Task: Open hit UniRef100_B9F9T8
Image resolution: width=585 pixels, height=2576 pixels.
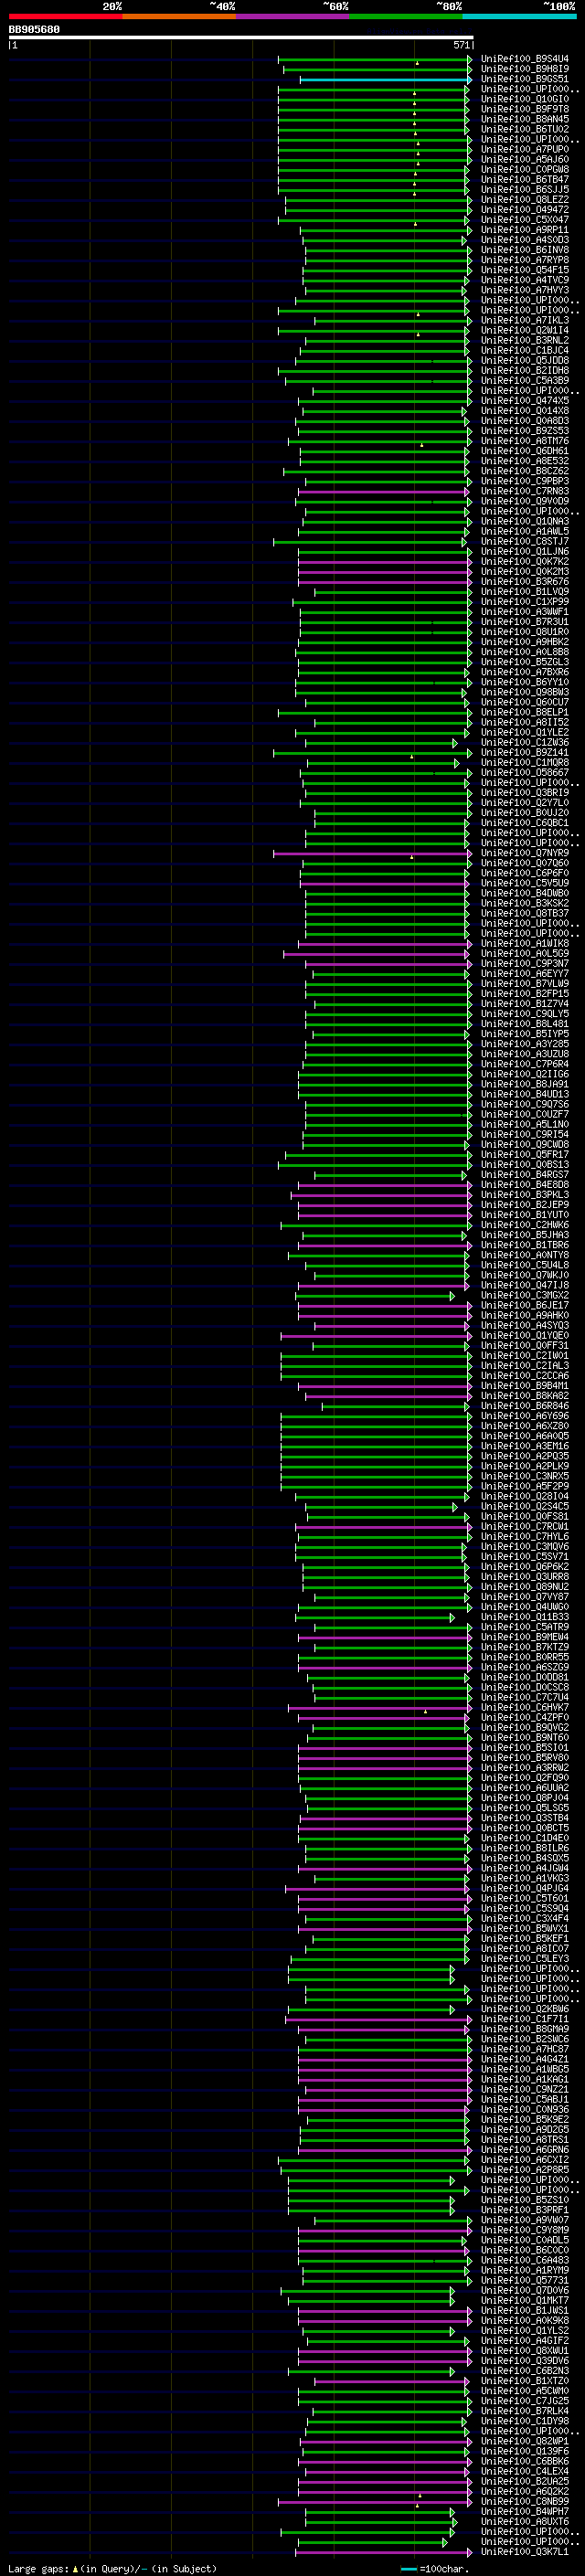Action: [x=524, y=109]
